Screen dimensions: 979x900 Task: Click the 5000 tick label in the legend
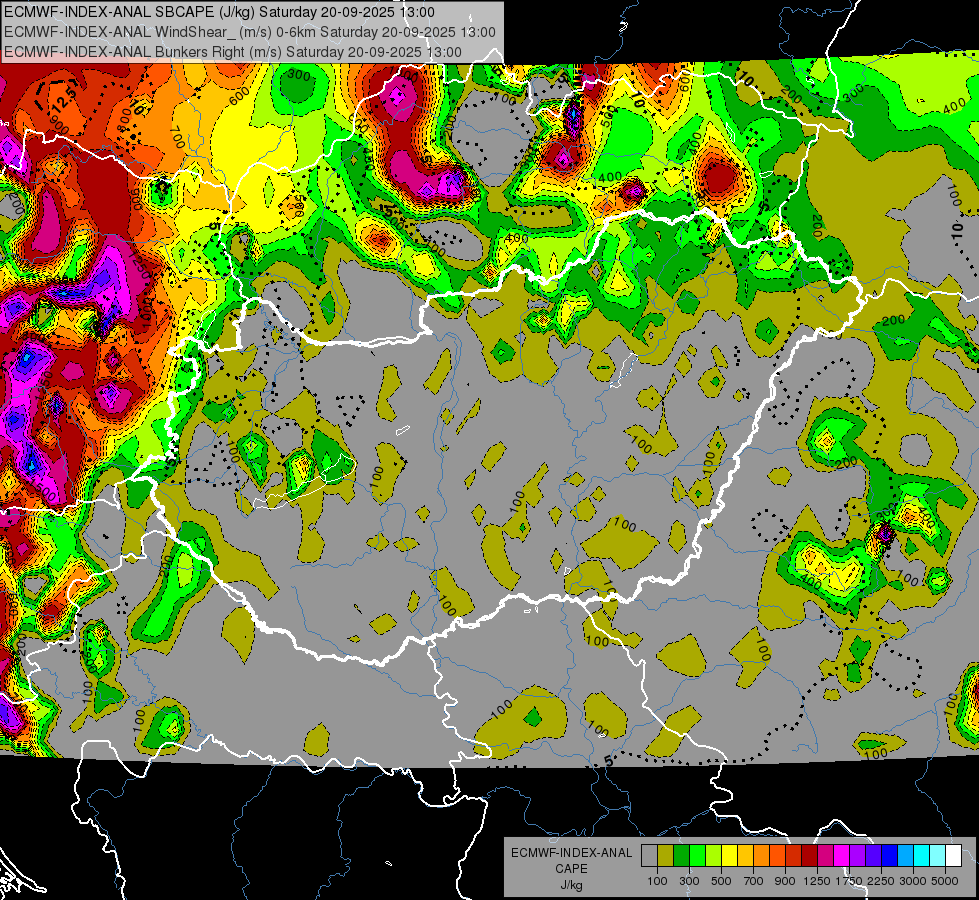click(945, 881)
